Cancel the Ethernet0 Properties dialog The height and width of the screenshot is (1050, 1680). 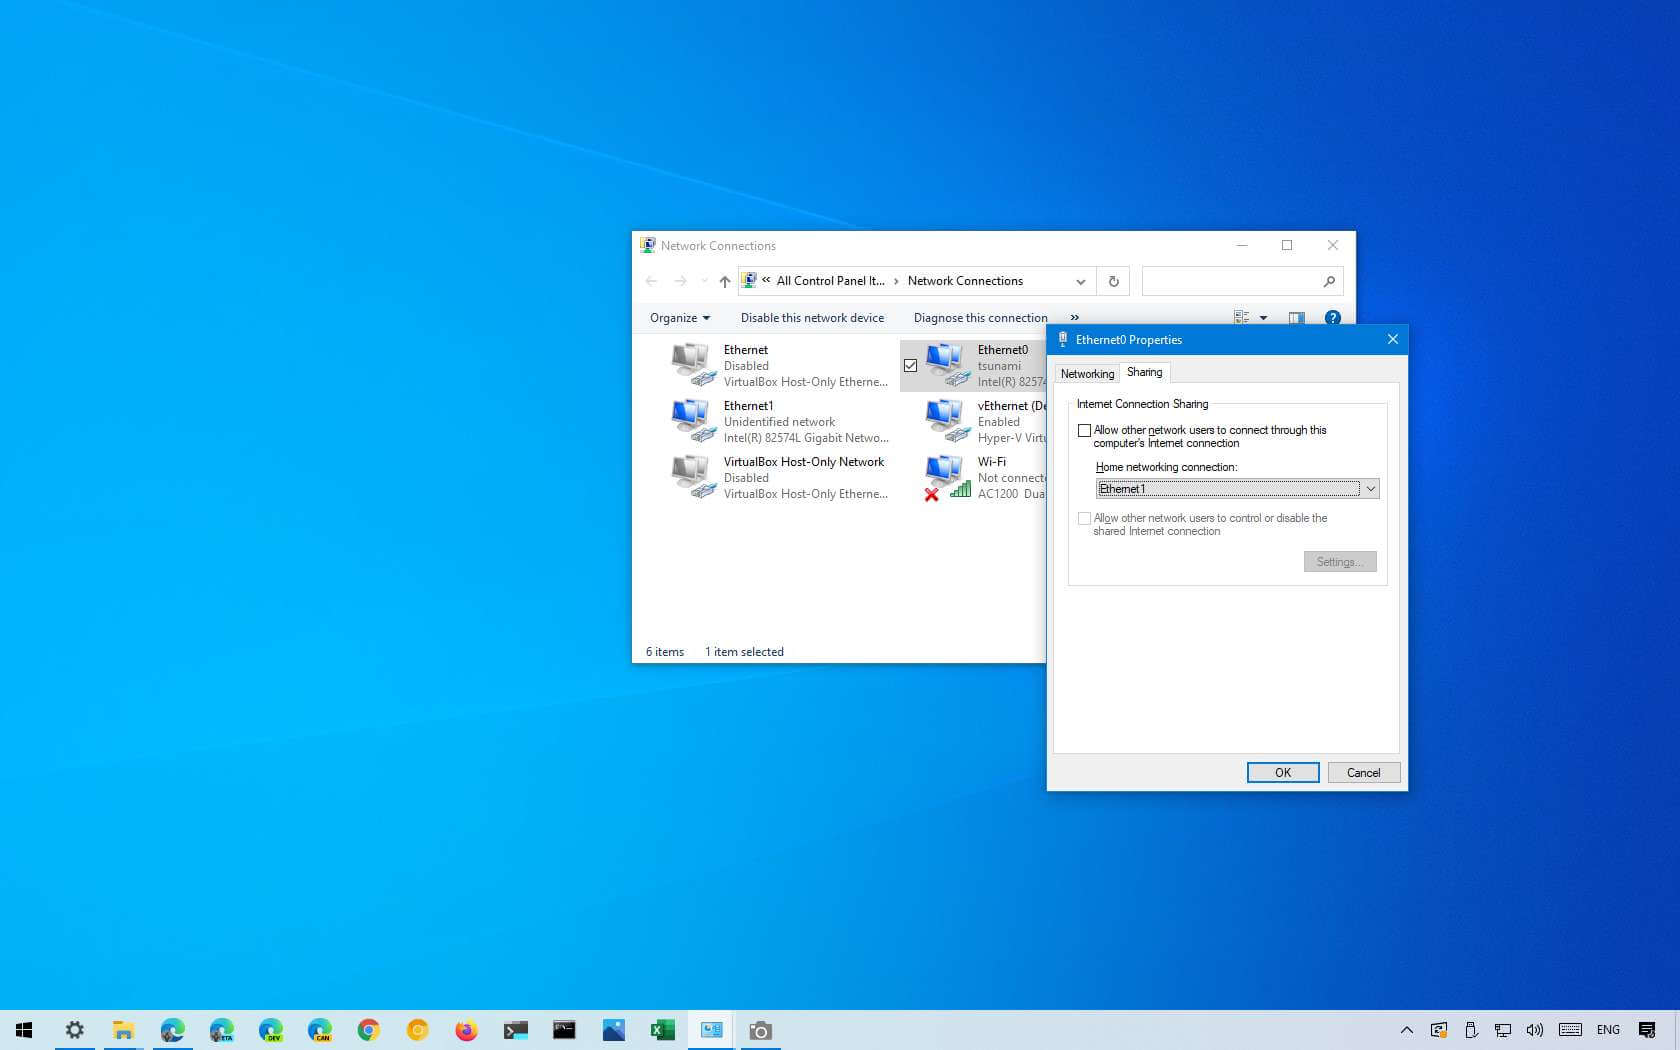(x=1363, y=773)
